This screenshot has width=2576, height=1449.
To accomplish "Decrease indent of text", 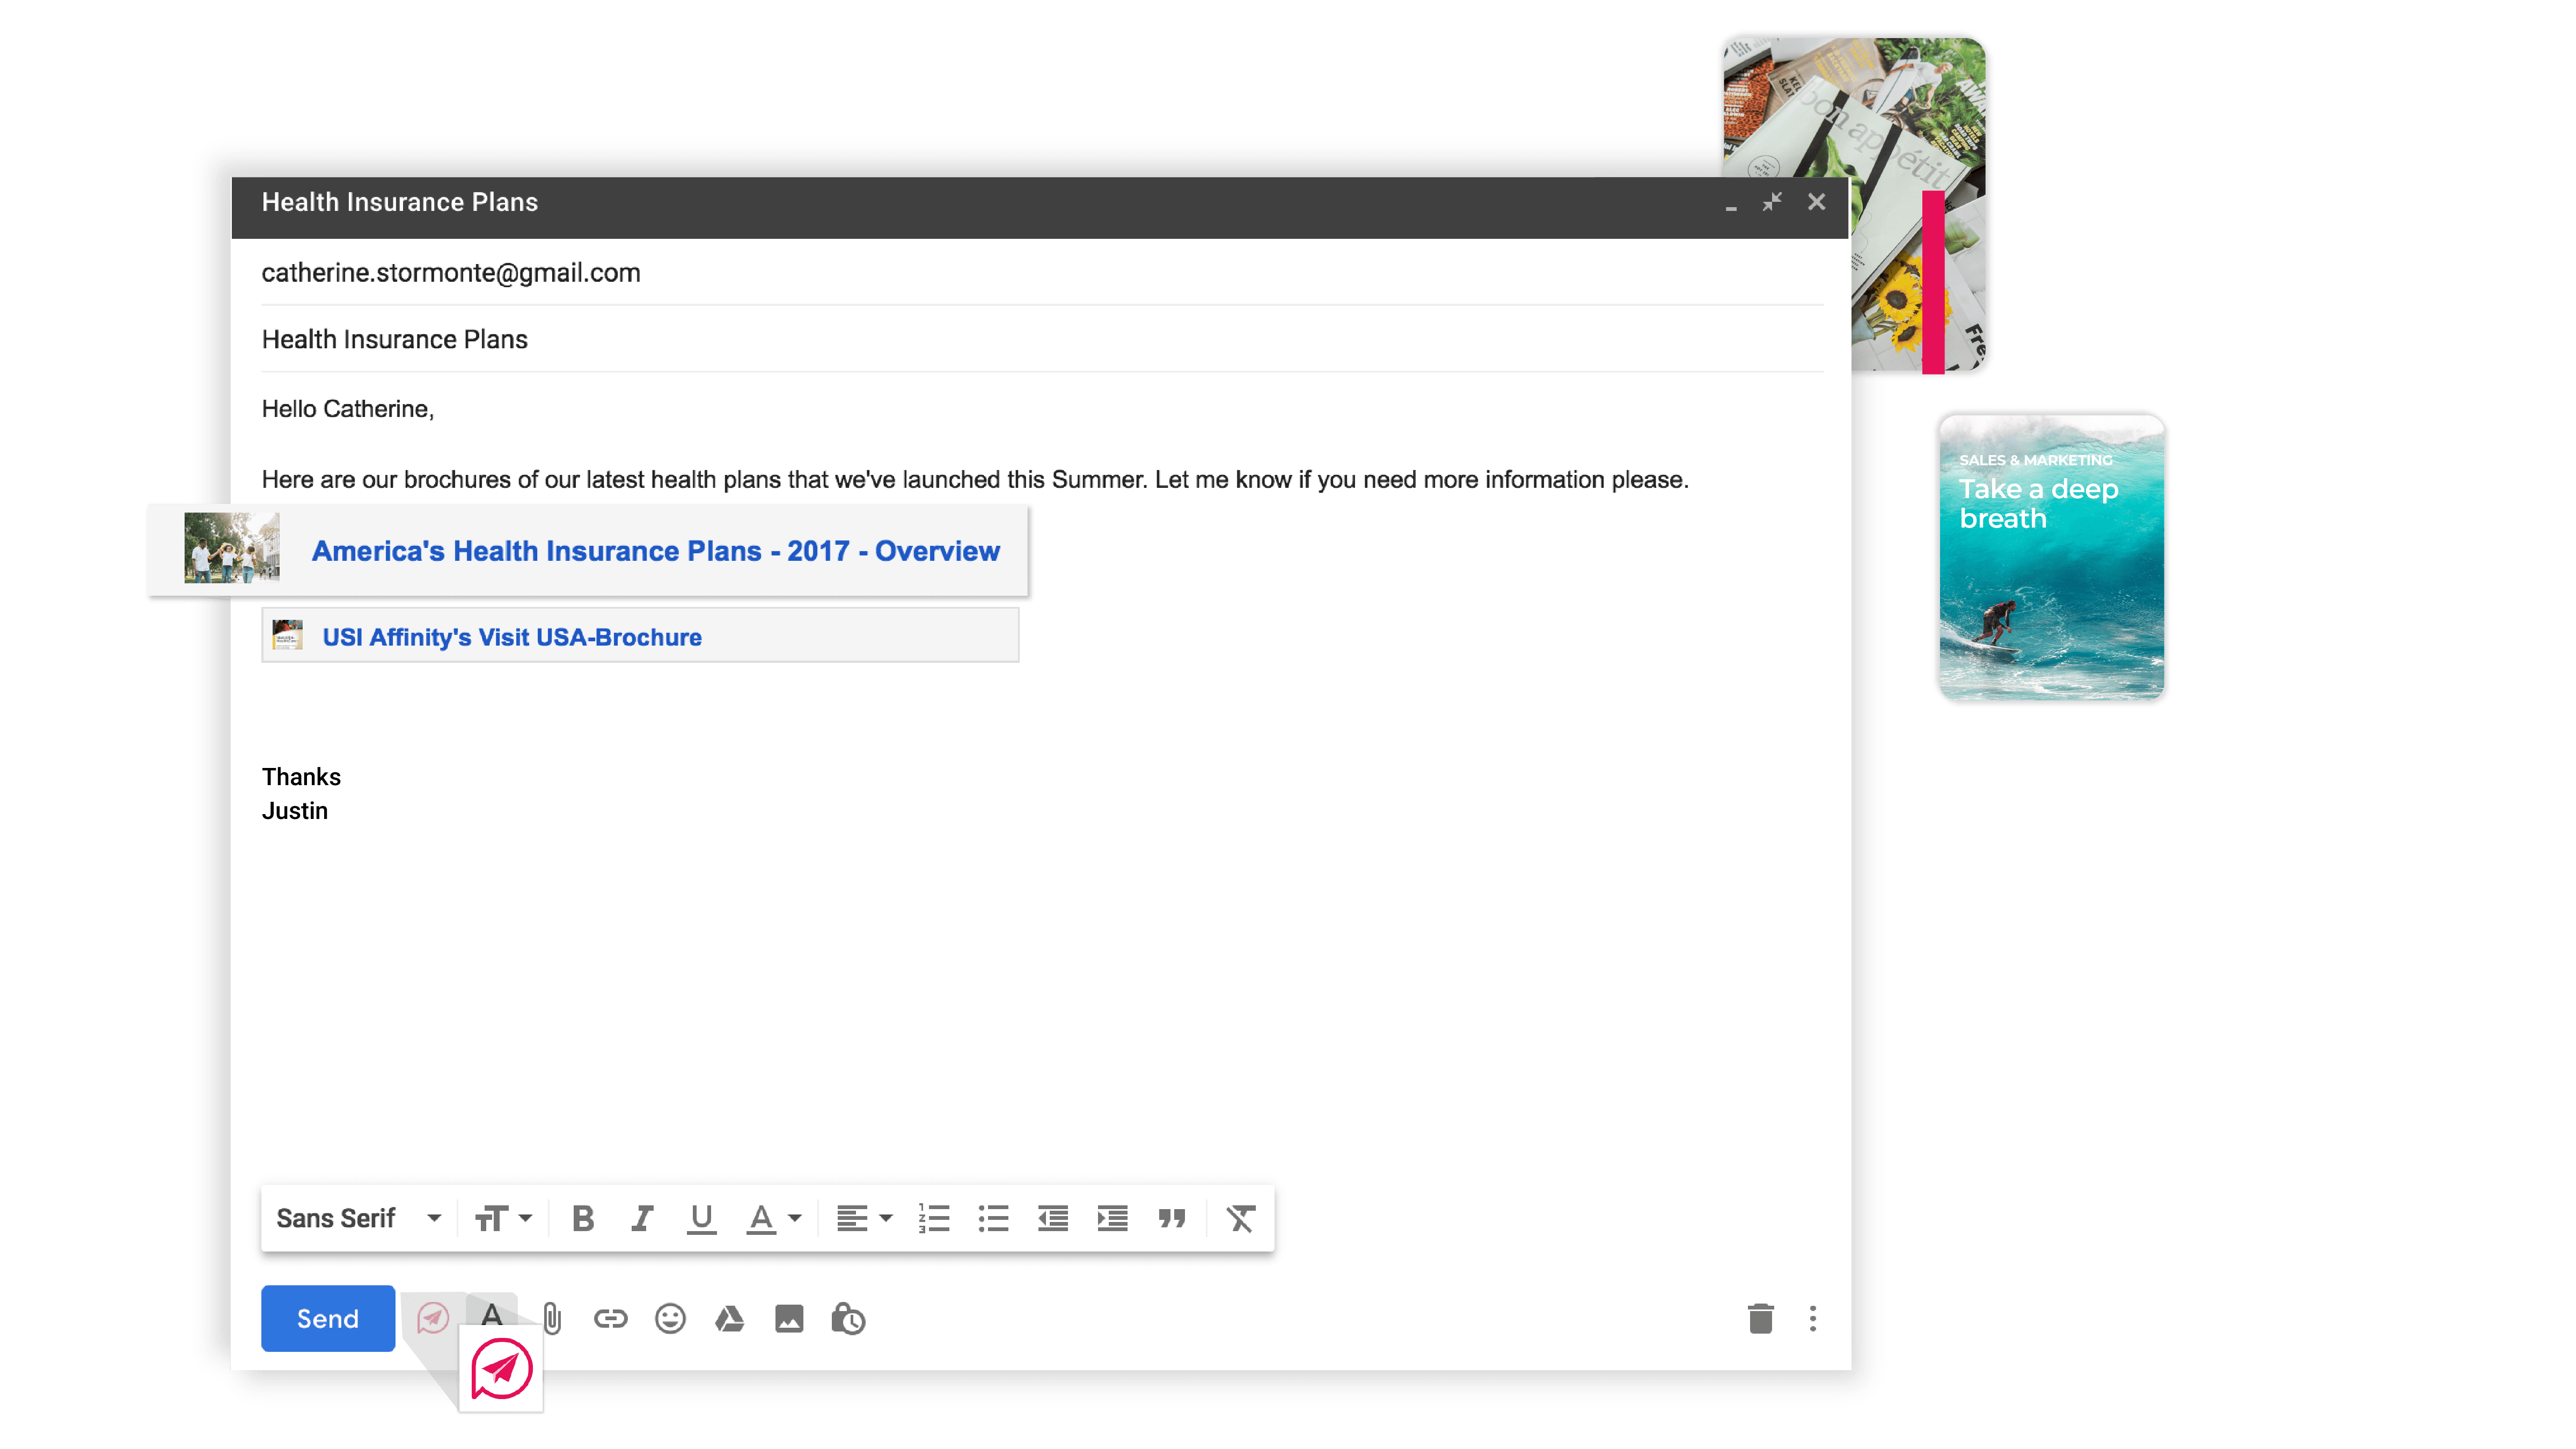I will [1052, 1218].
